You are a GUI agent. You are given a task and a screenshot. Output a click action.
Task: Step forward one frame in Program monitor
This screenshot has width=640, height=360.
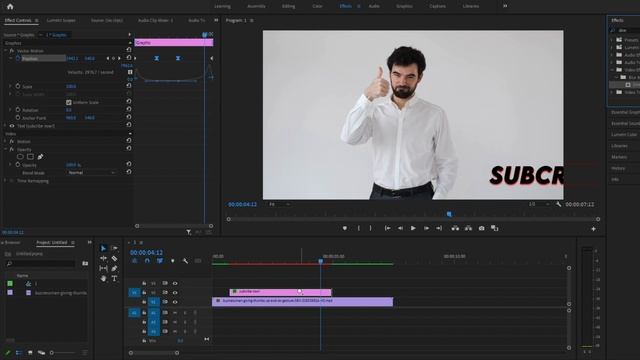(426, 228)
